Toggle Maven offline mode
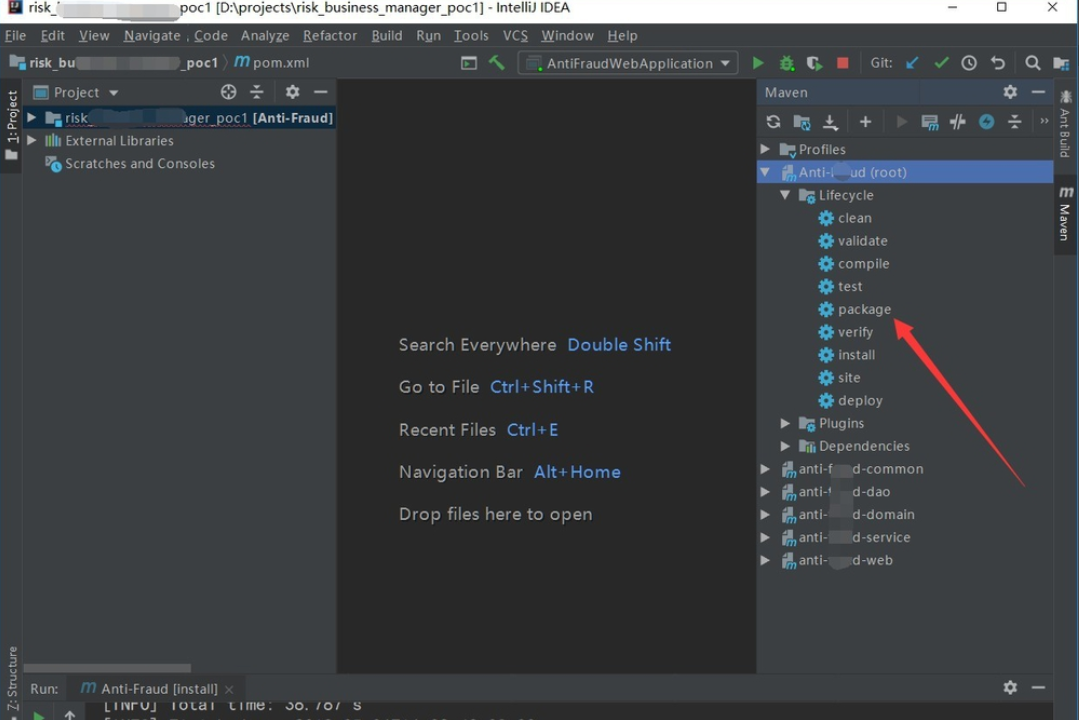The image size is (1079, 720). coord(958,122)
